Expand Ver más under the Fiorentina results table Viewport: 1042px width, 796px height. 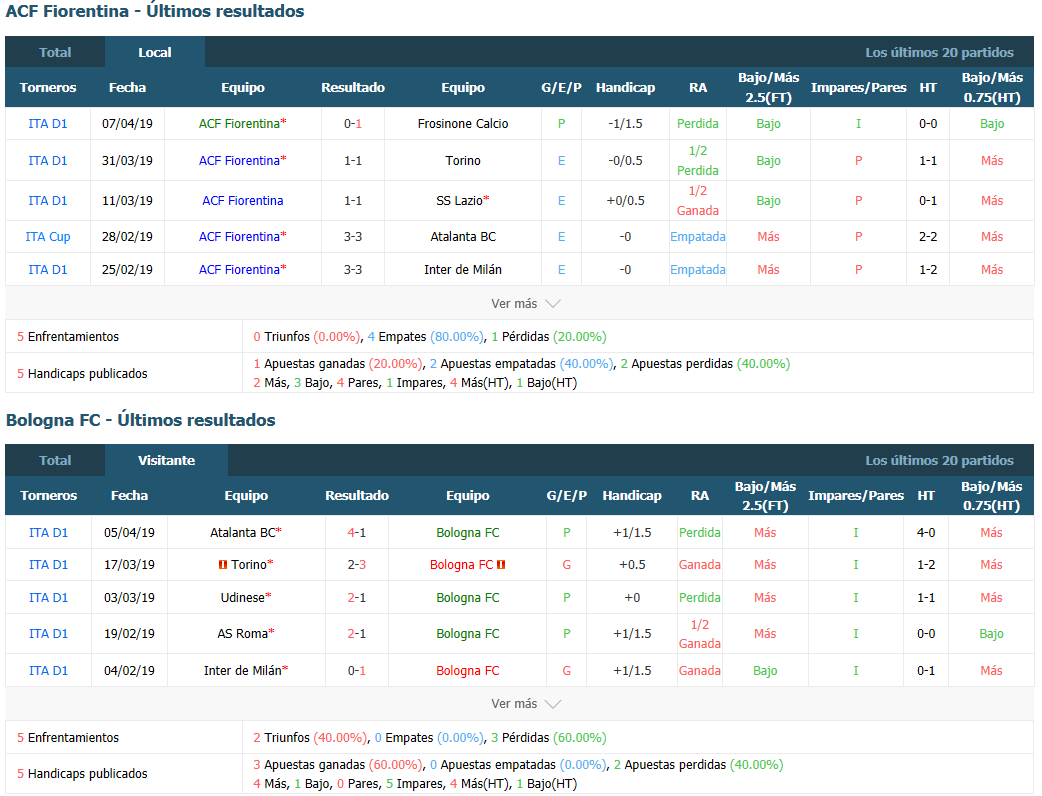tap(526, 304)
